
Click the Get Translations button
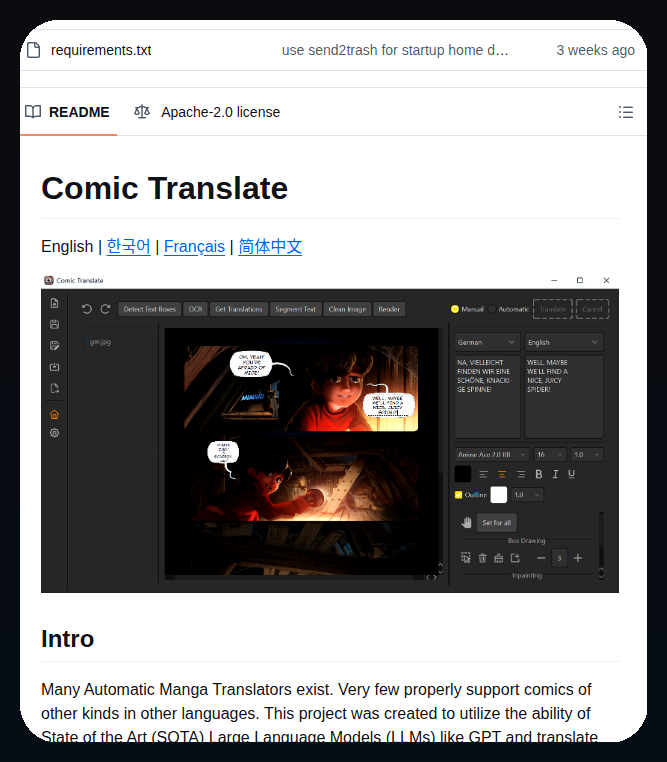pyautogui.click(x=239, y=309)
